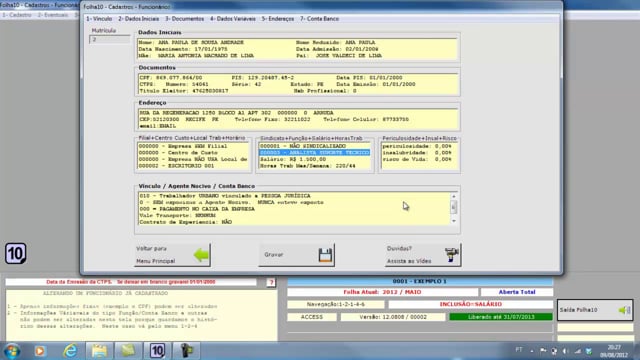The height and width of the screenshot is (360, 640).
Task: Open Internet Explorer from taskbar
Action: (70, 351)
